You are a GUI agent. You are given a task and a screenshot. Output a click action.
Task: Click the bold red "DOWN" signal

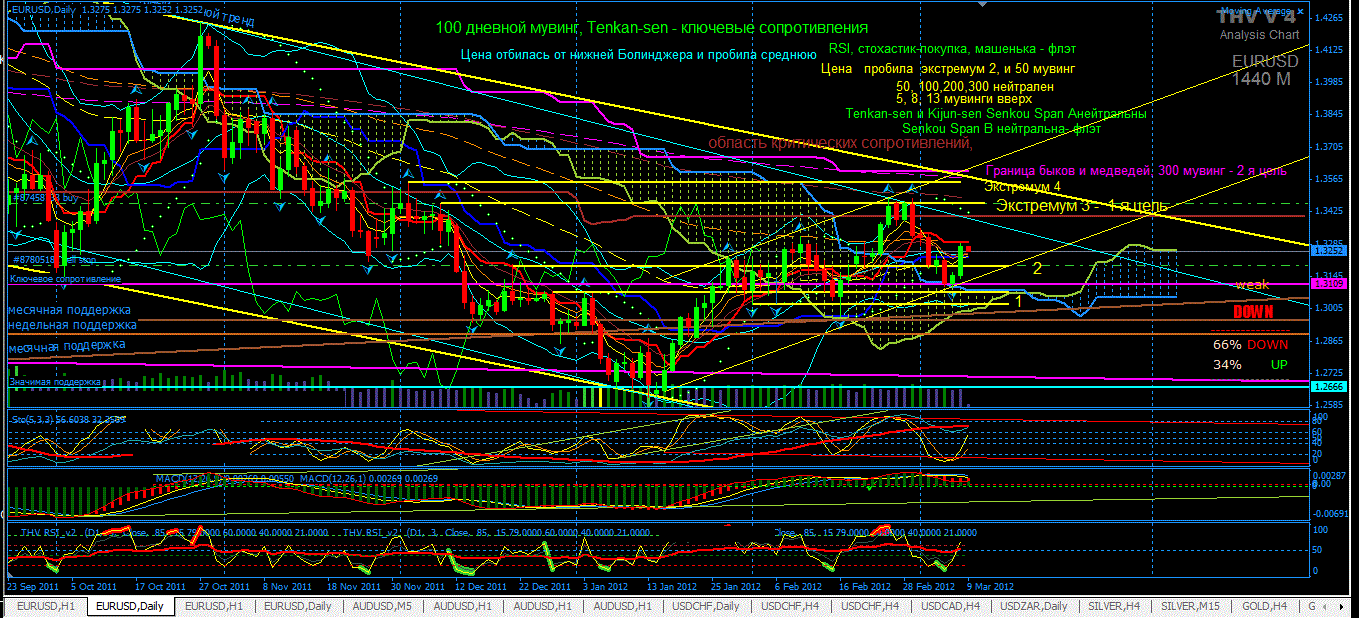(1252, 312)
